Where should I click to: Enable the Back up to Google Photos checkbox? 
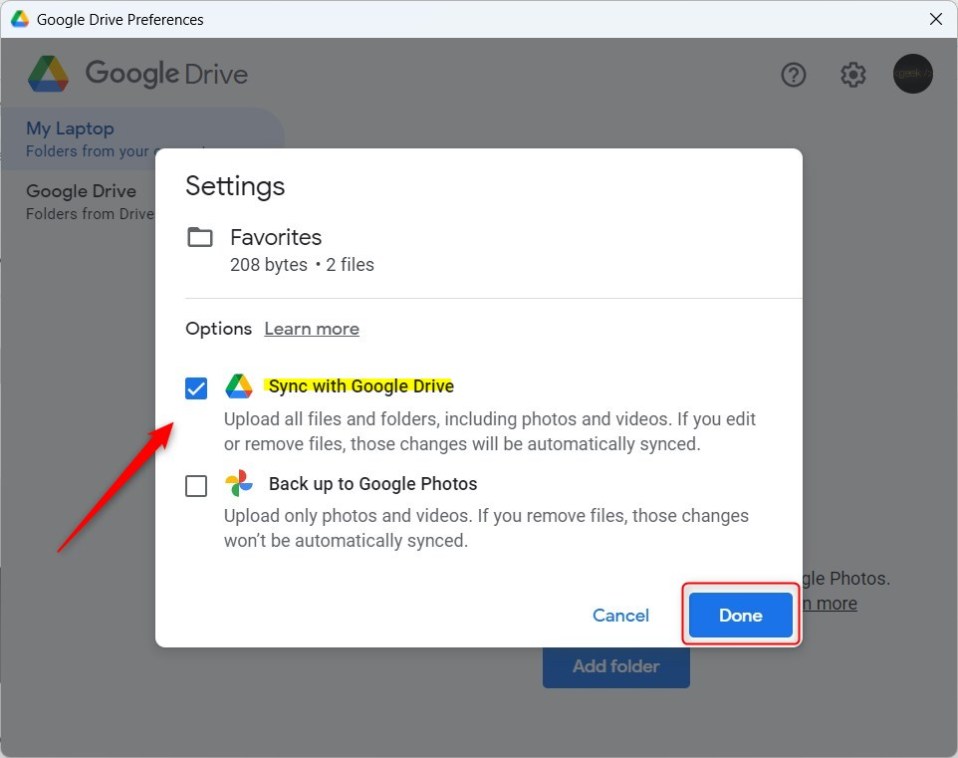[x=196, y=486]
